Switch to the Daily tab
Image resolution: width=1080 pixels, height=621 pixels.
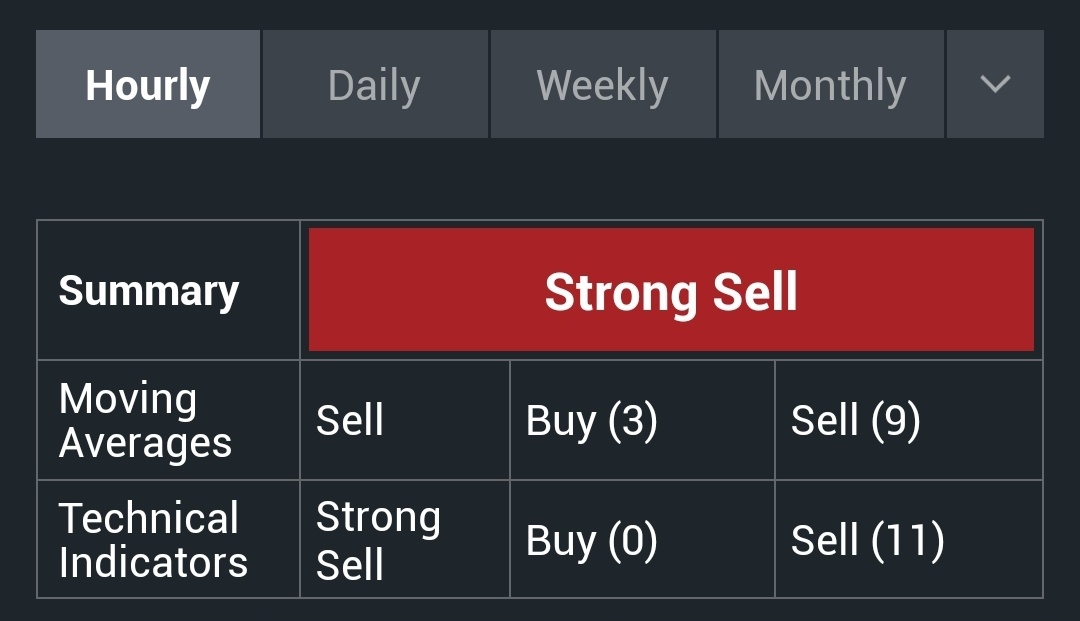coord(375,84)
